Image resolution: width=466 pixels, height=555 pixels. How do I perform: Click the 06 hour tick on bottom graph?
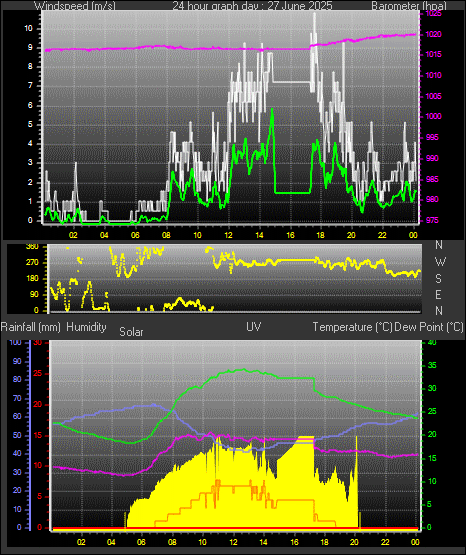(x=141, y=542)
